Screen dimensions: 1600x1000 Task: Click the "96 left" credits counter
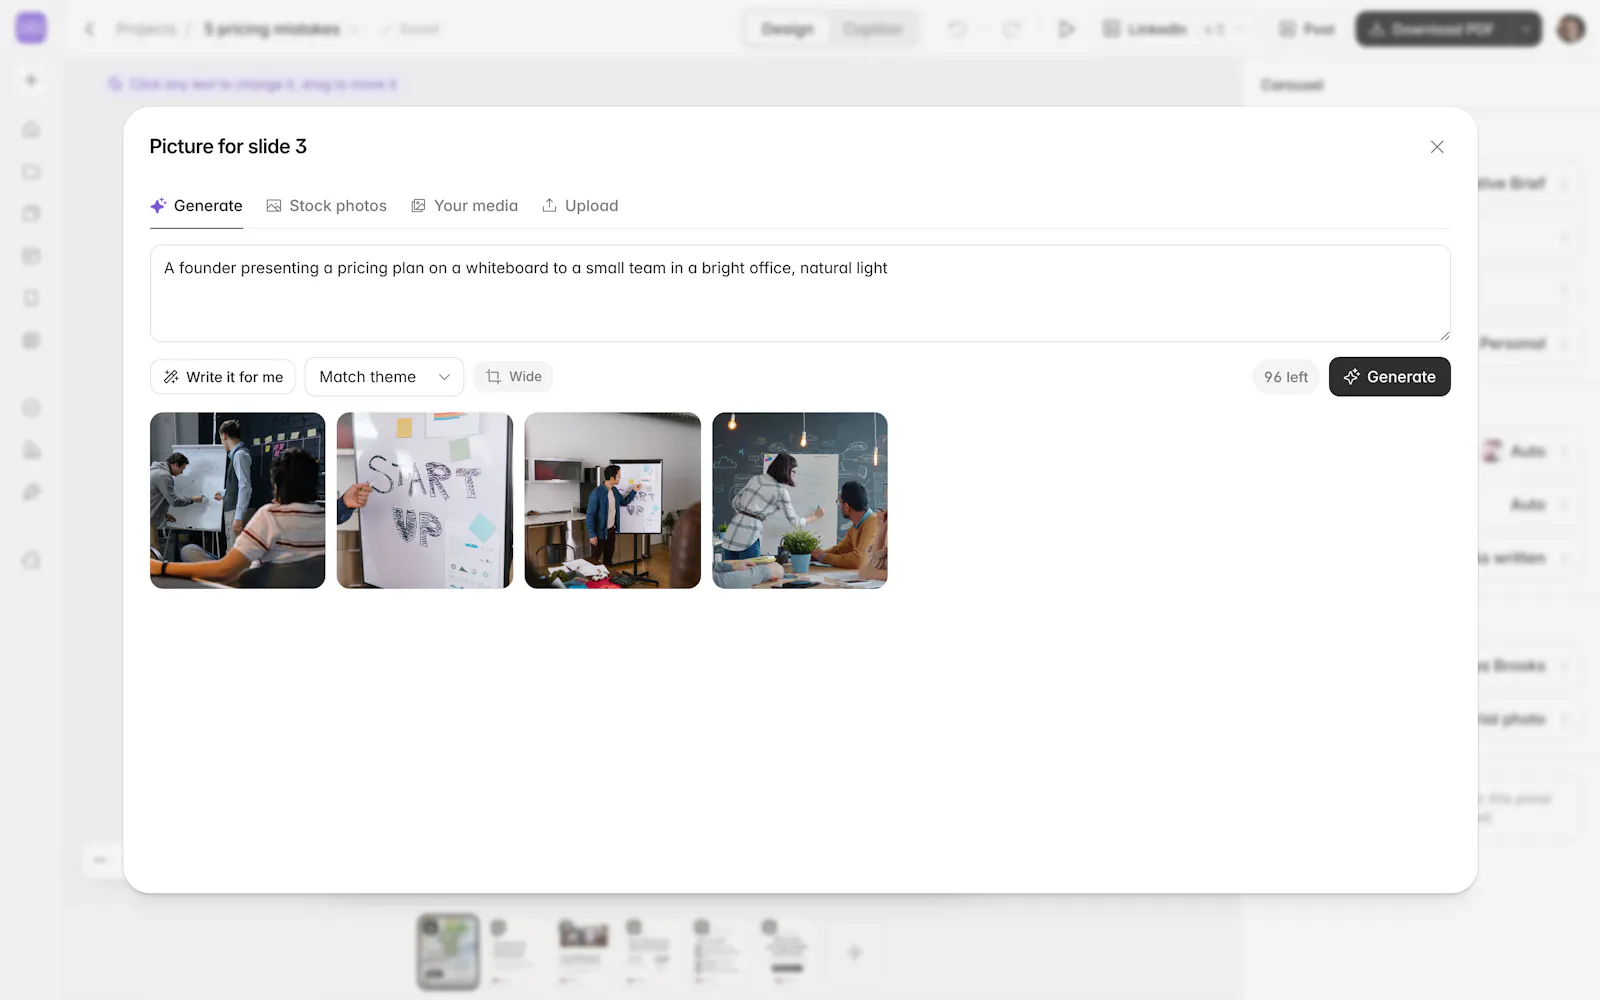[x=1286, y=377]
